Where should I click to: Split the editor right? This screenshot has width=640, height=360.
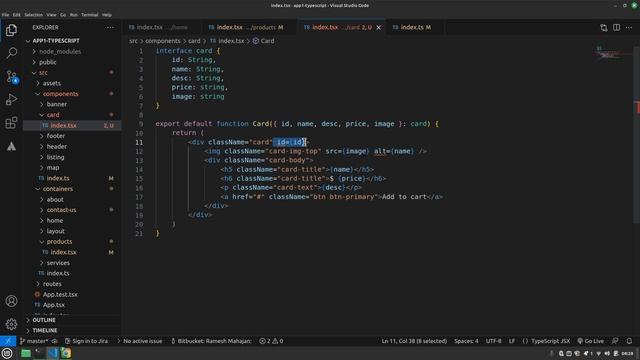[x=616, y=27]
